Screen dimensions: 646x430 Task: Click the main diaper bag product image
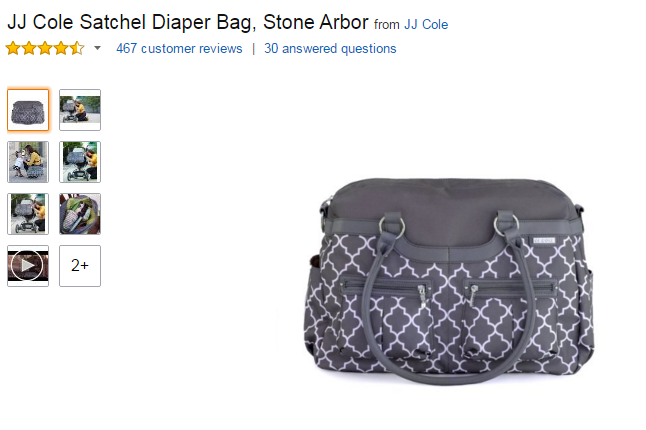coord(449,282)
